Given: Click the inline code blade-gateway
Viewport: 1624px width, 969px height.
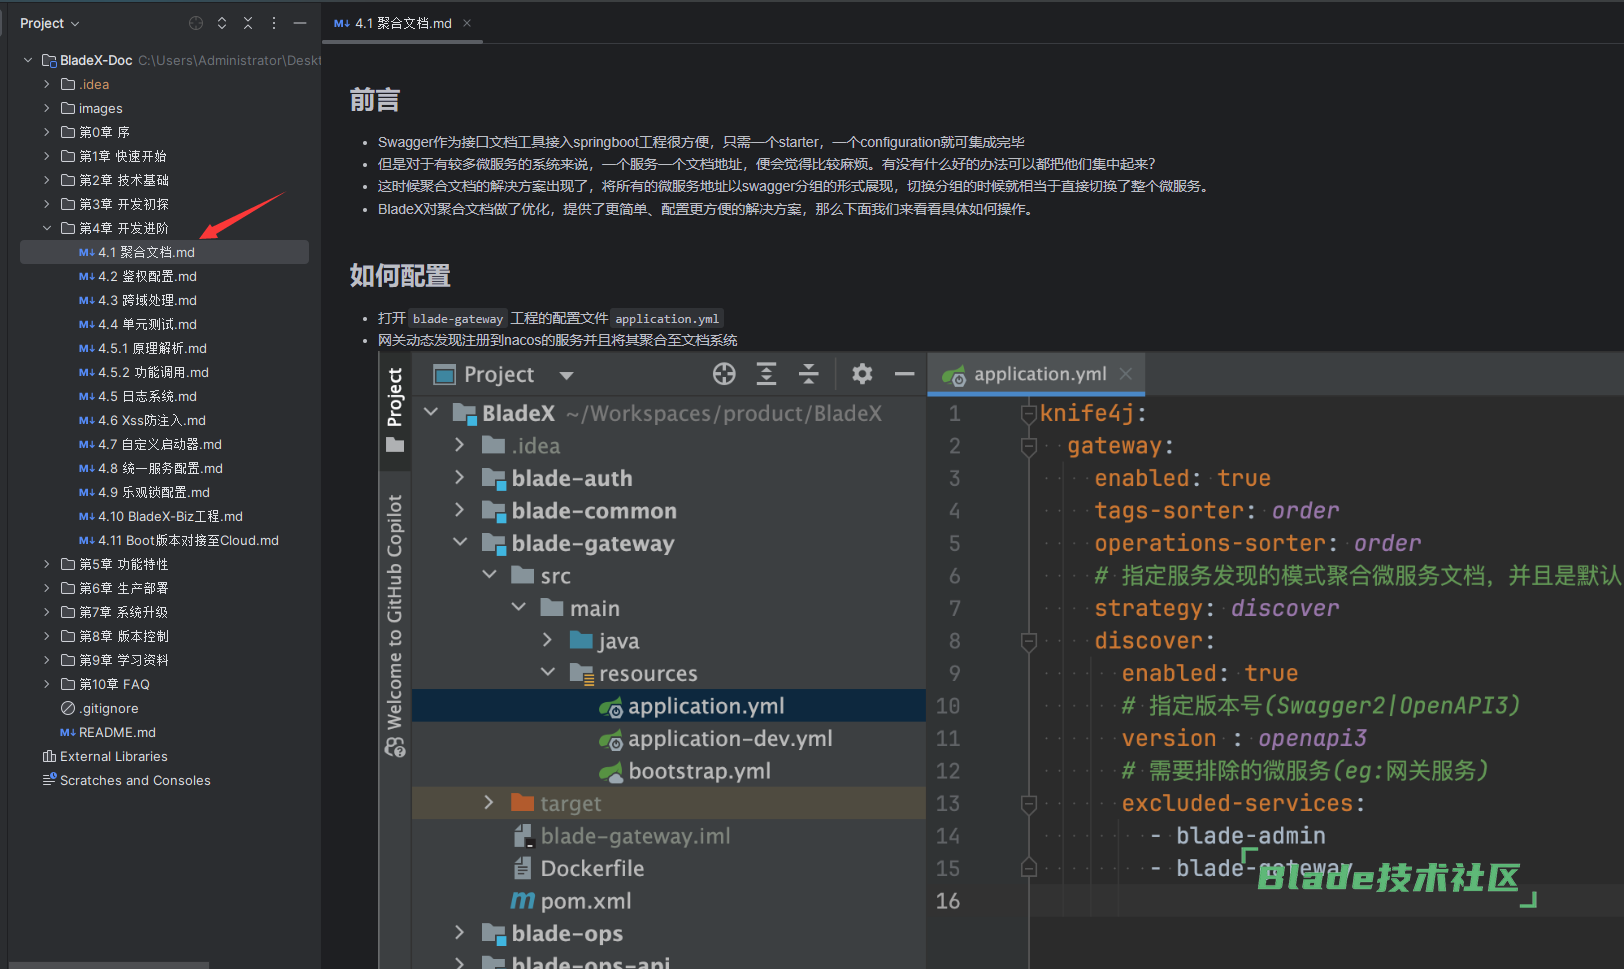Looking at the screenshot, I should [458, 319].
